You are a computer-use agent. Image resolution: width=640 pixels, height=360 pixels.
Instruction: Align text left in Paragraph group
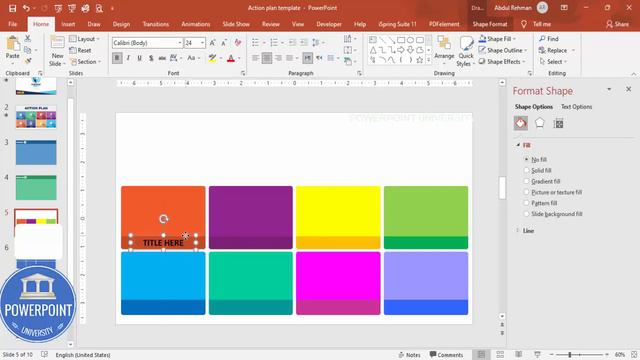tap(256, 58)
